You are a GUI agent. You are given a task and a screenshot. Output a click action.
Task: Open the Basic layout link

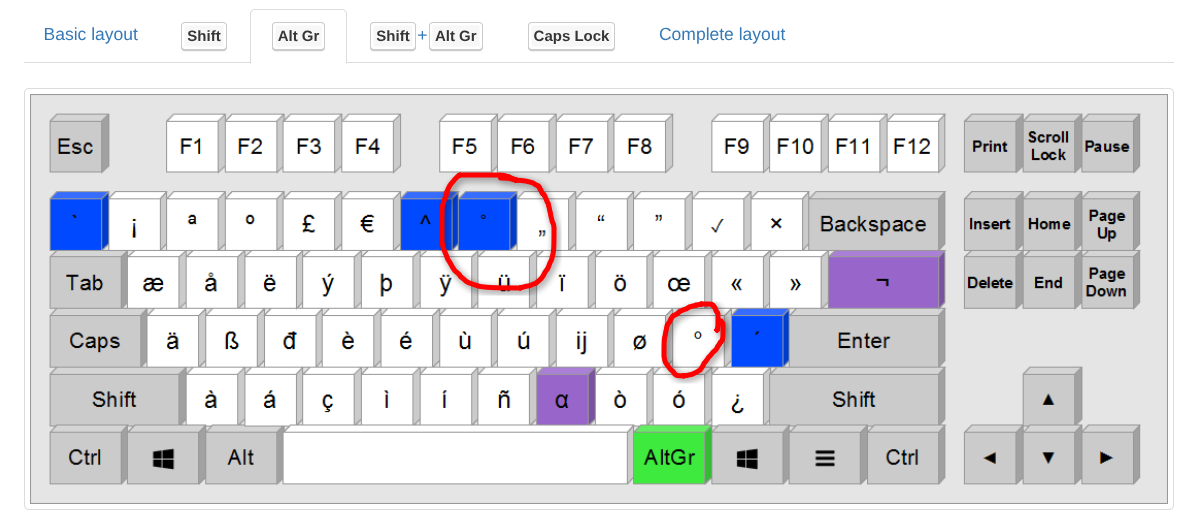tap(91, 35)
